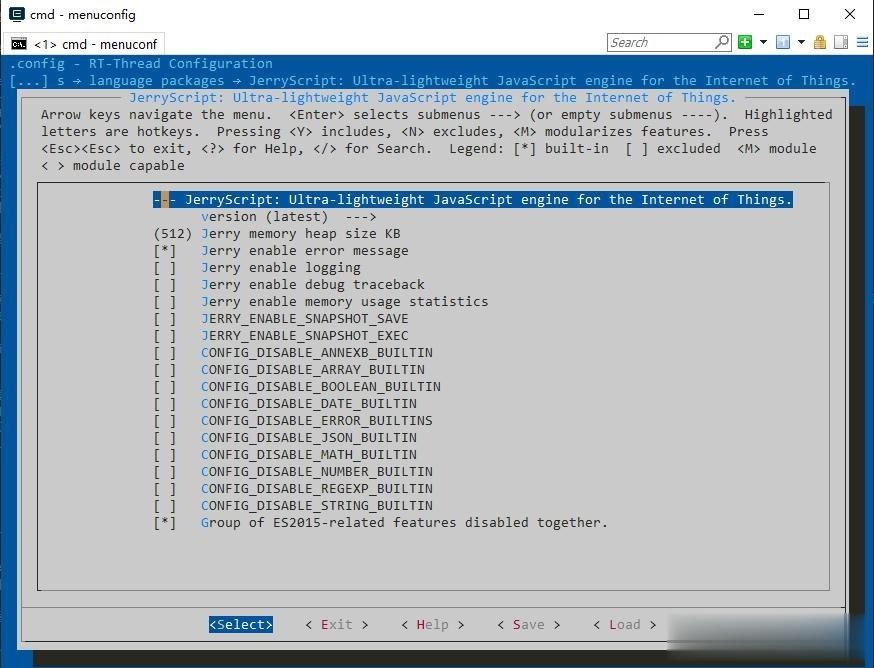Toggle CONFIG_DISABLE_STRING_BUILTIN checkbox

tap(164, 506)
